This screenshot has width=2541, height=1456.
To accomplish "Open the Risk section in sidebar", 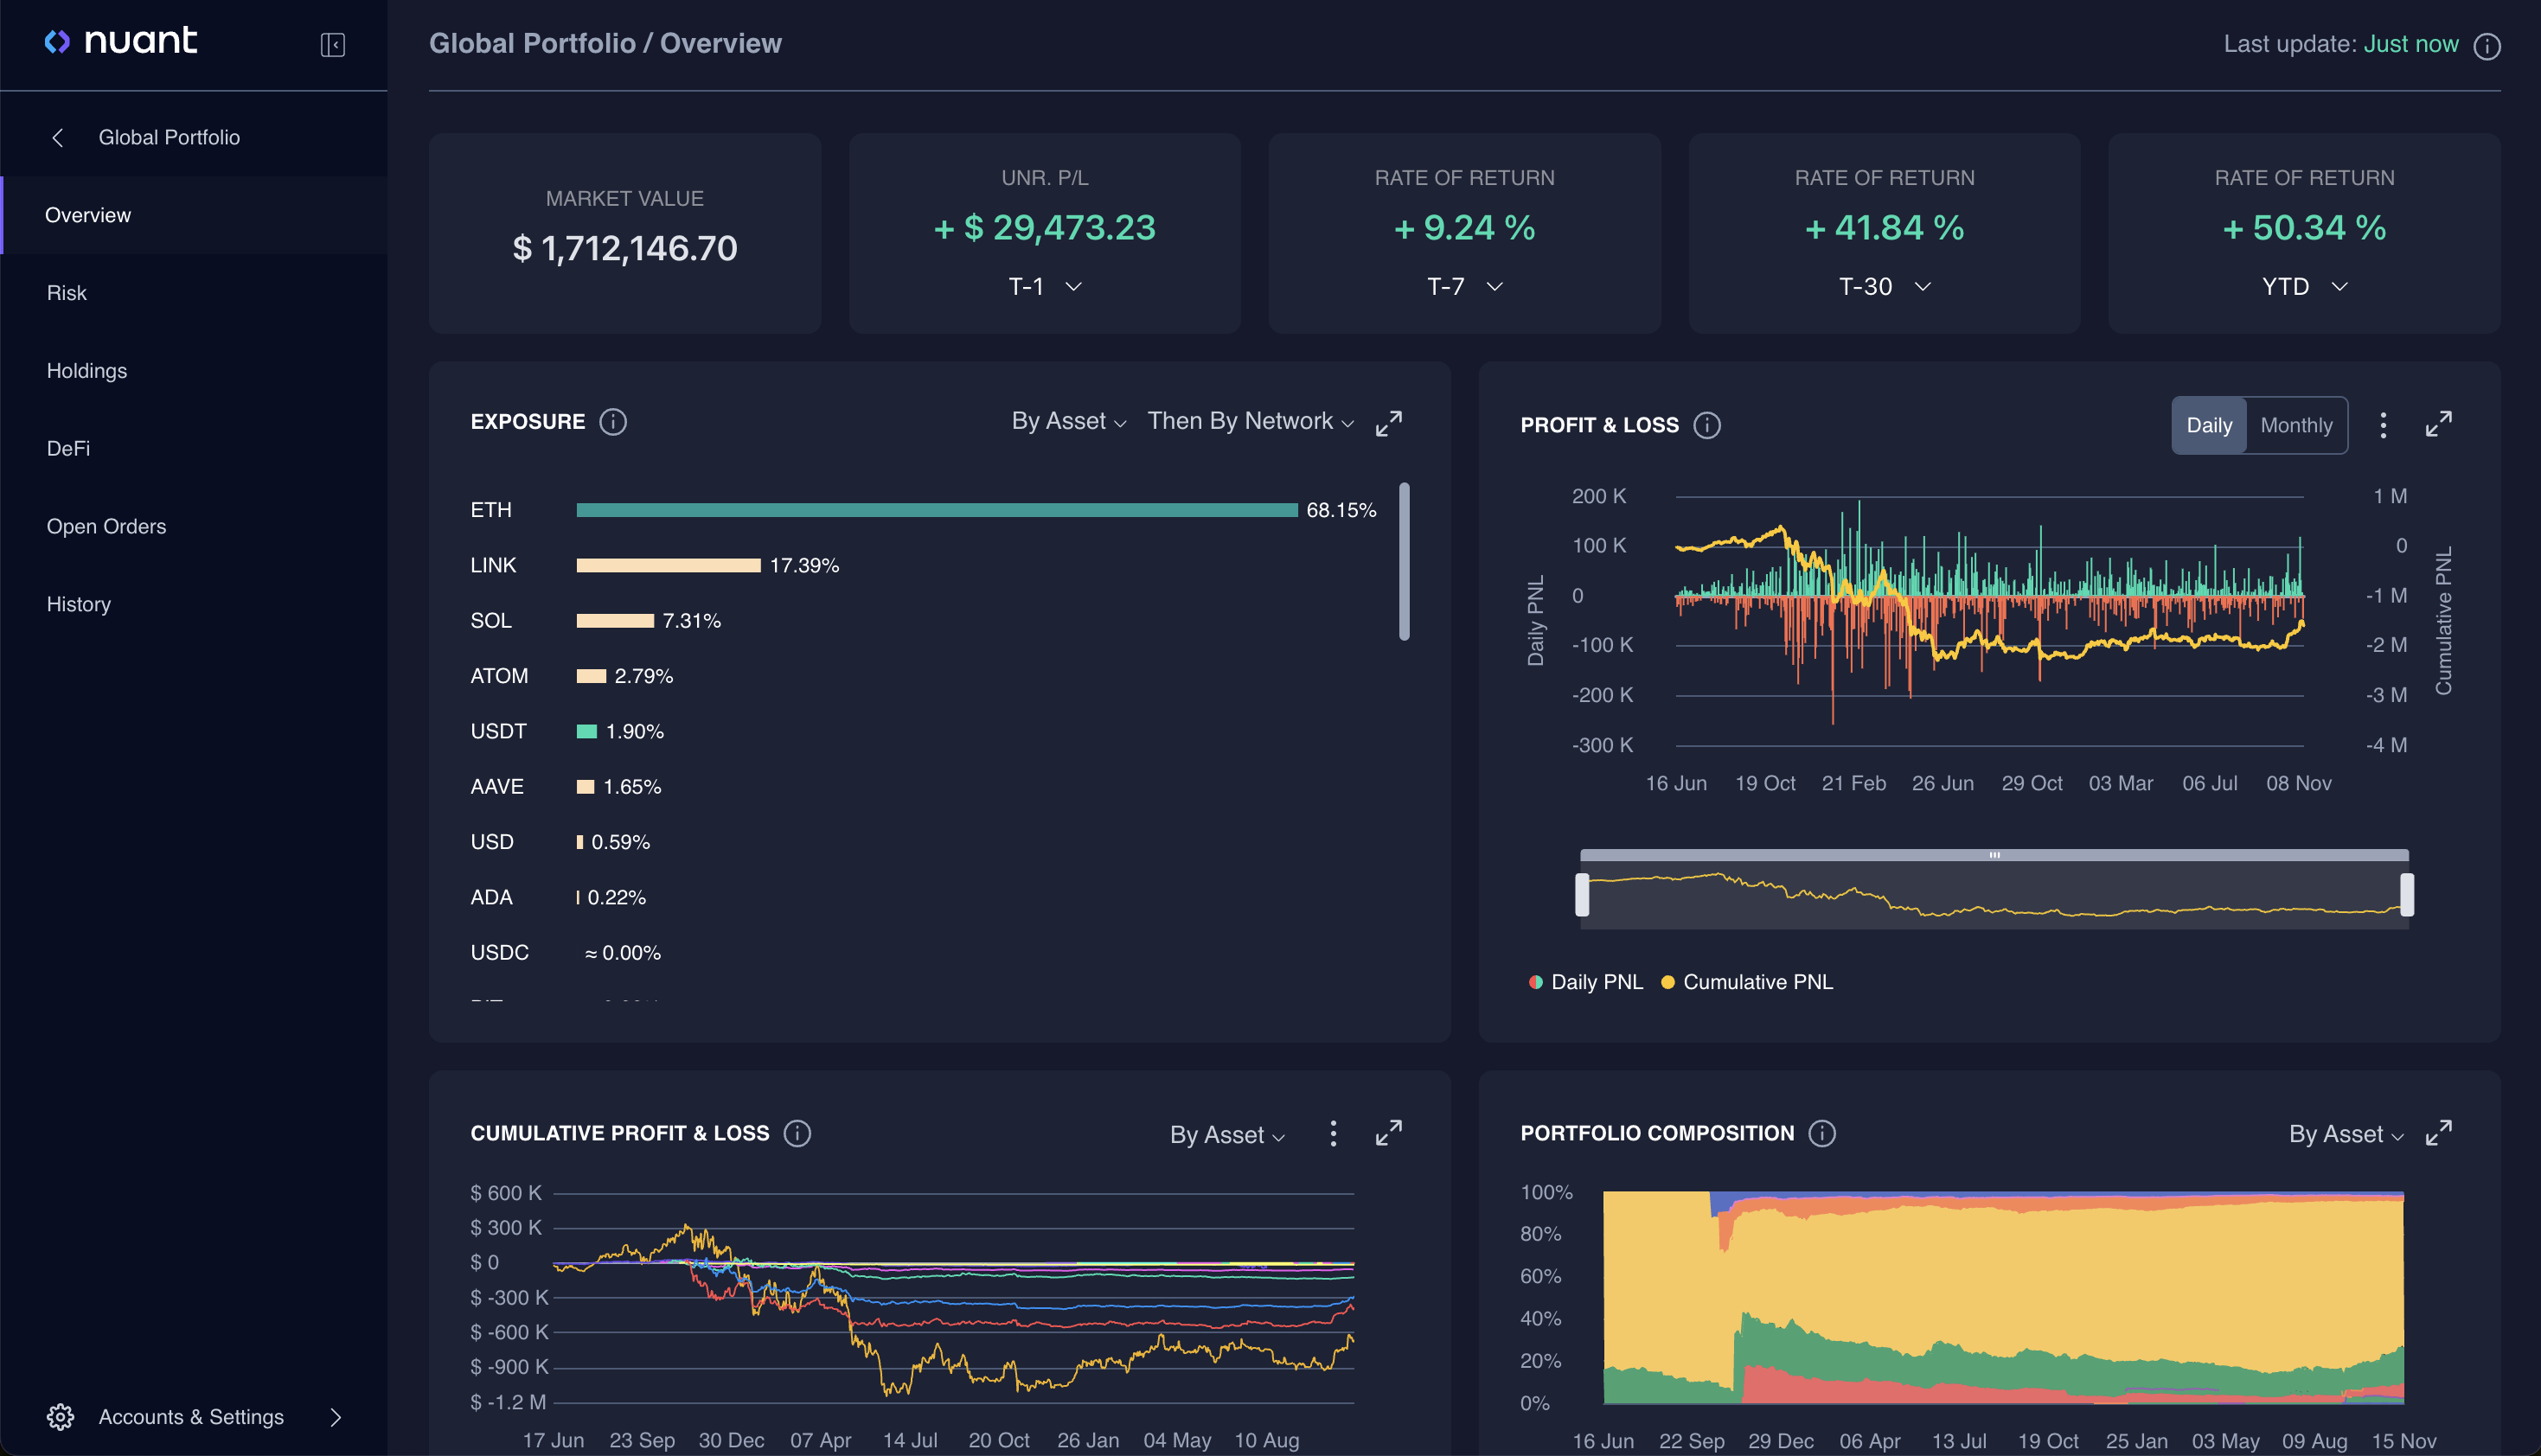I will click(67, 291).
